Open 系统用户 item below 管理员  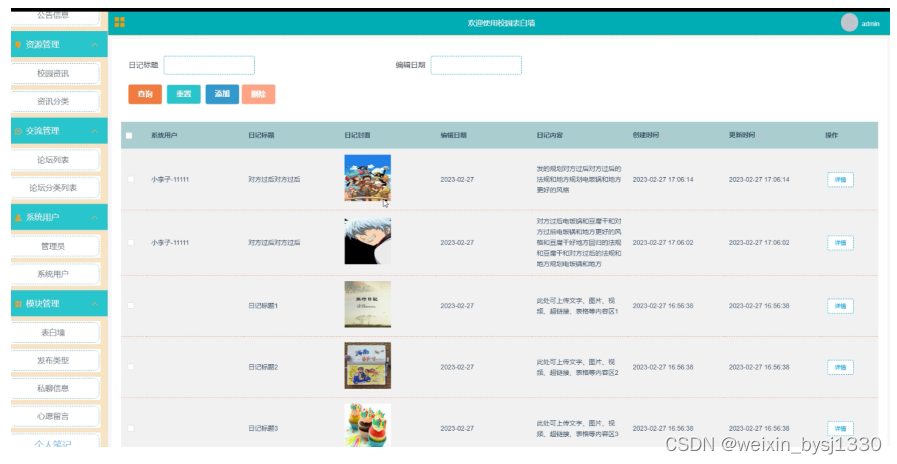55,274
